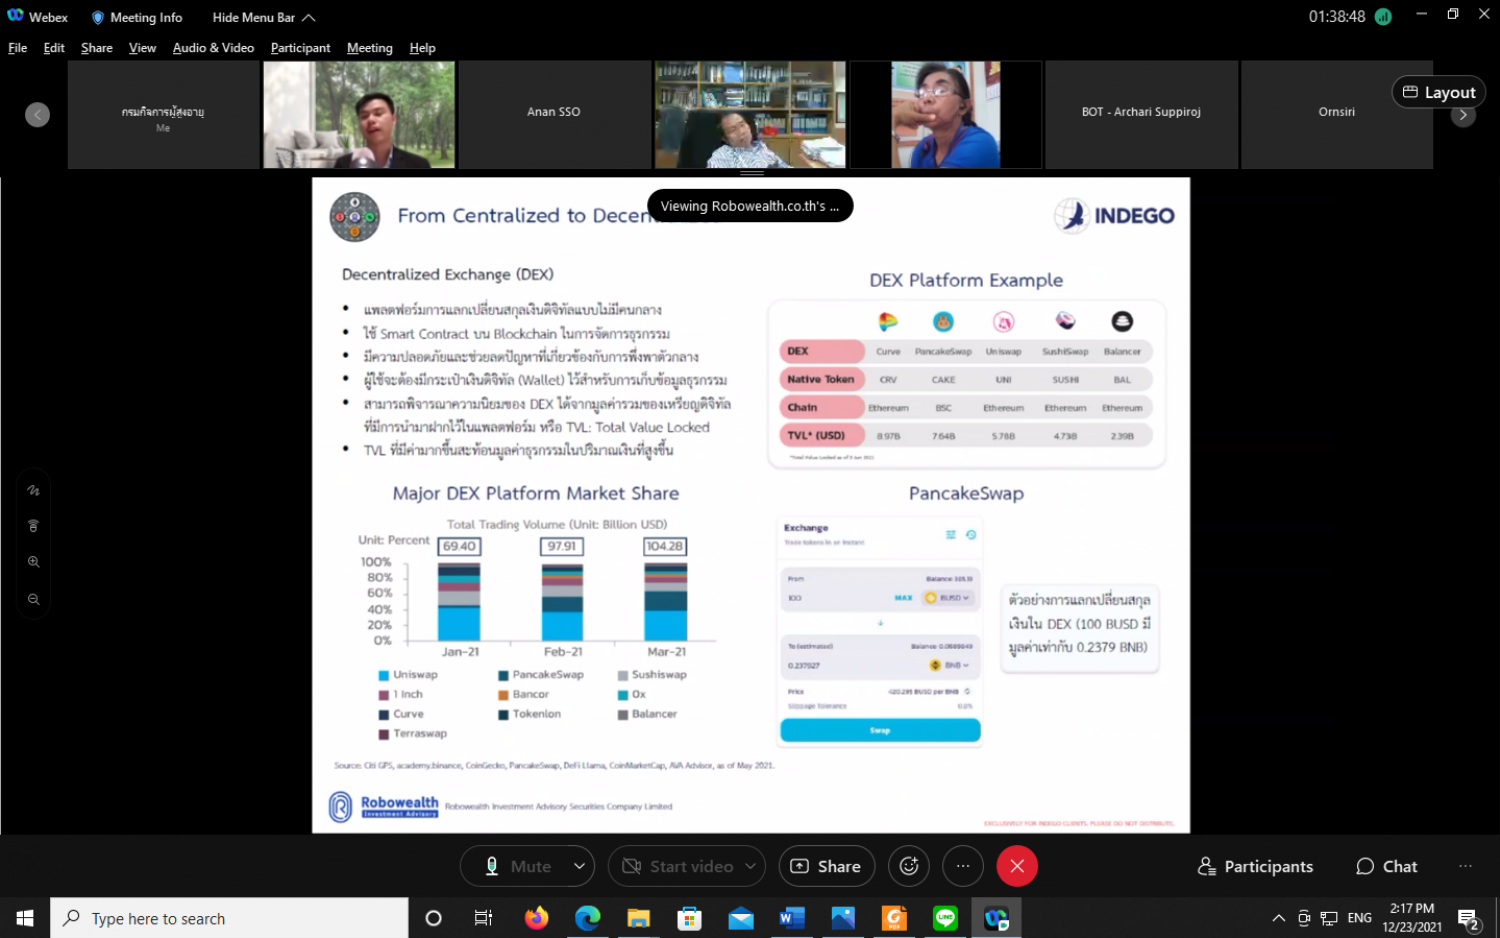Zoom out of the shared content
The width and height of the screenshot is (1500, 938).
tap(33, 599)
